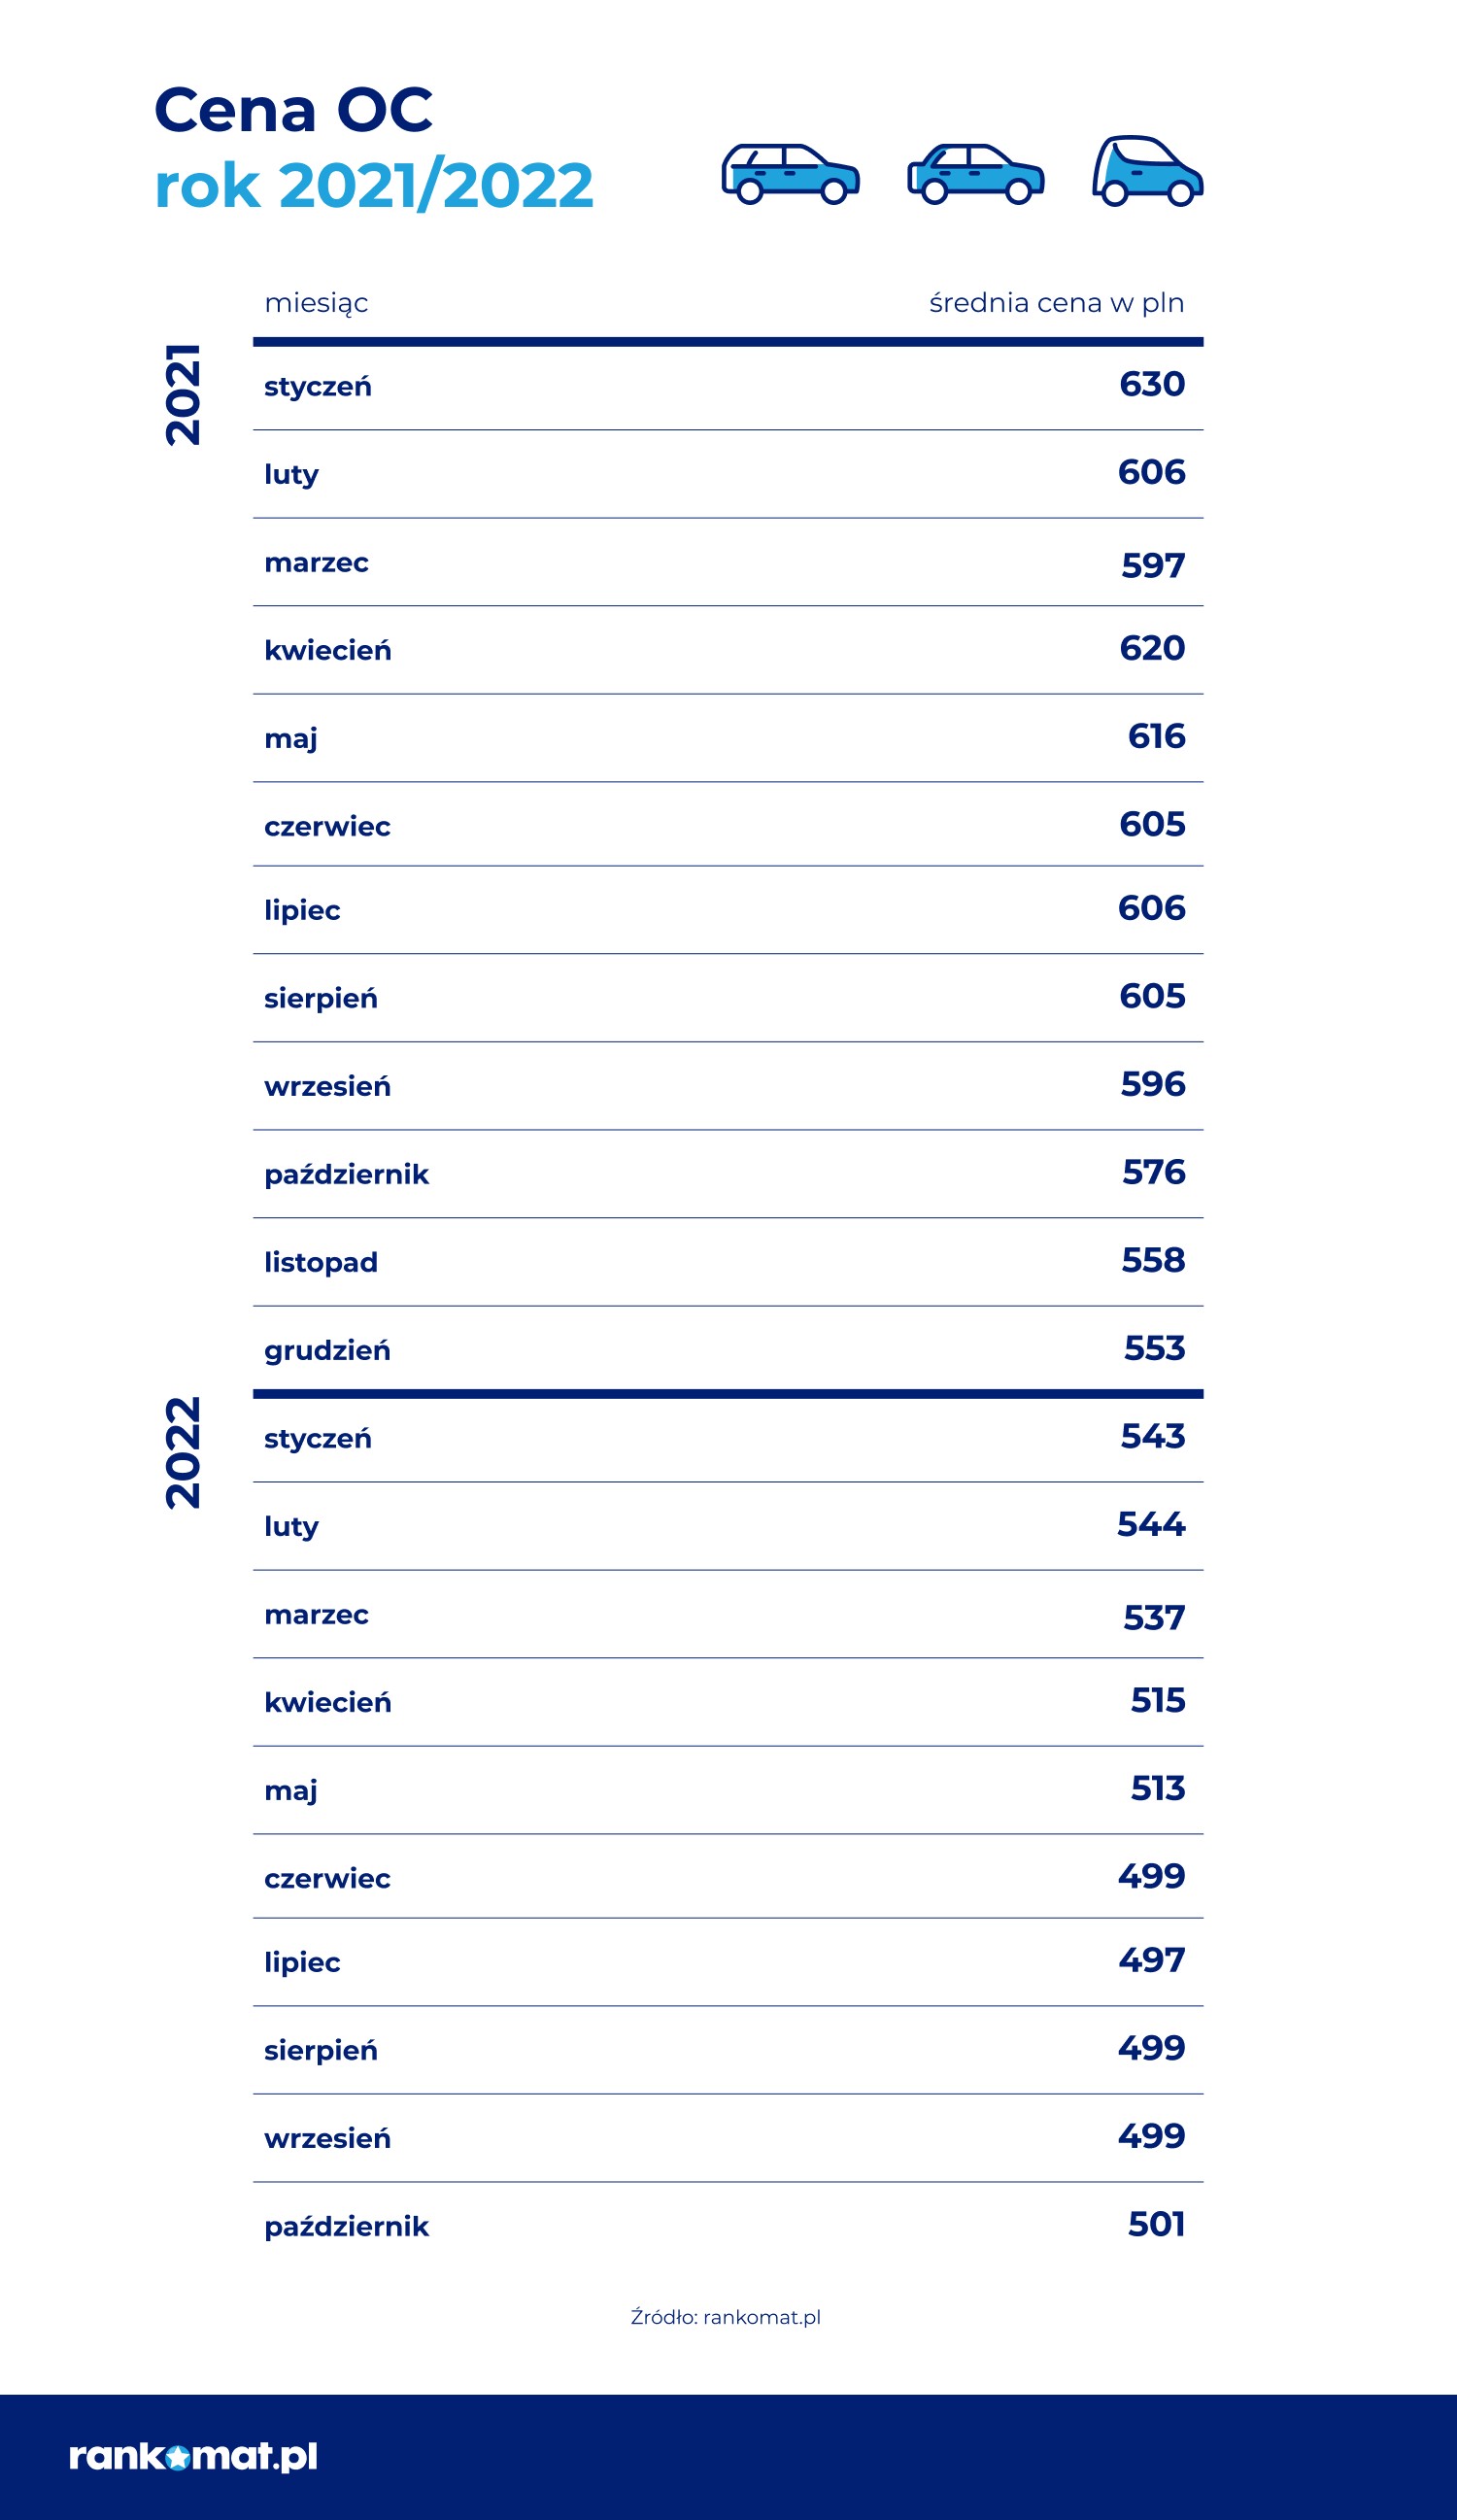Viewport: 1457px width, 2520px height.
Task: Click the vertical 2021 year label
Action: [x=183, y=394]
